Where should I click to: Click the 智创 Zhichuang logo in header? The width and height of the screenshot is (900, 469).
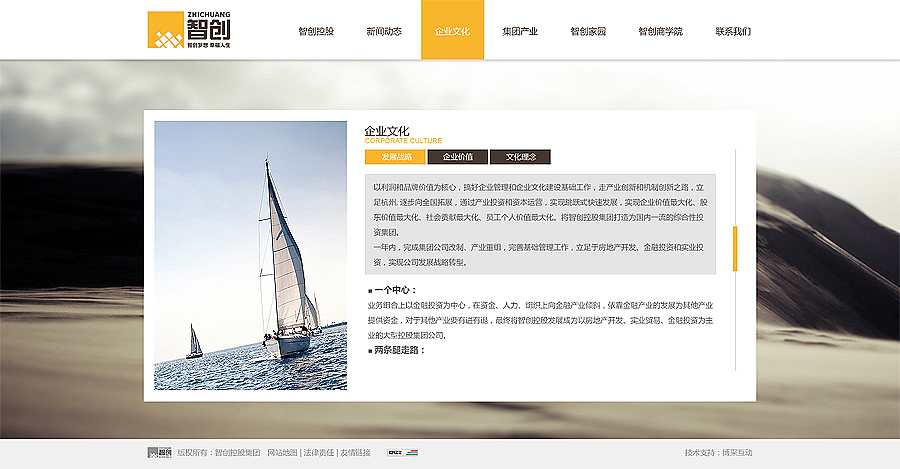coord(189,30)
